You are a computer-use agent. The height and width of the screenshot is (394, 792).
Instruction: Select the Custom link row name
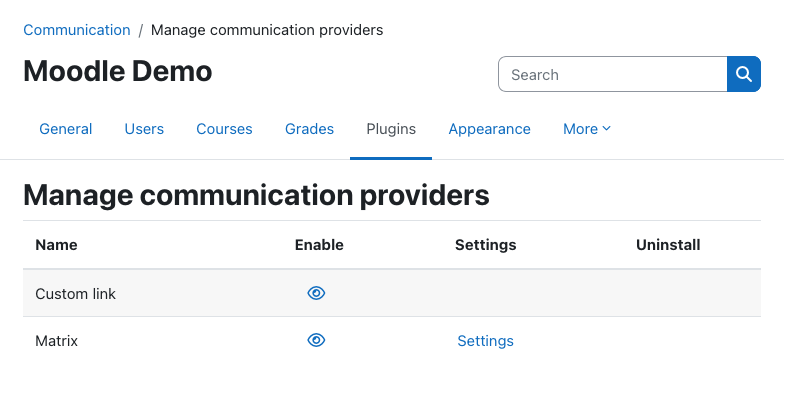tap(75, 293)
